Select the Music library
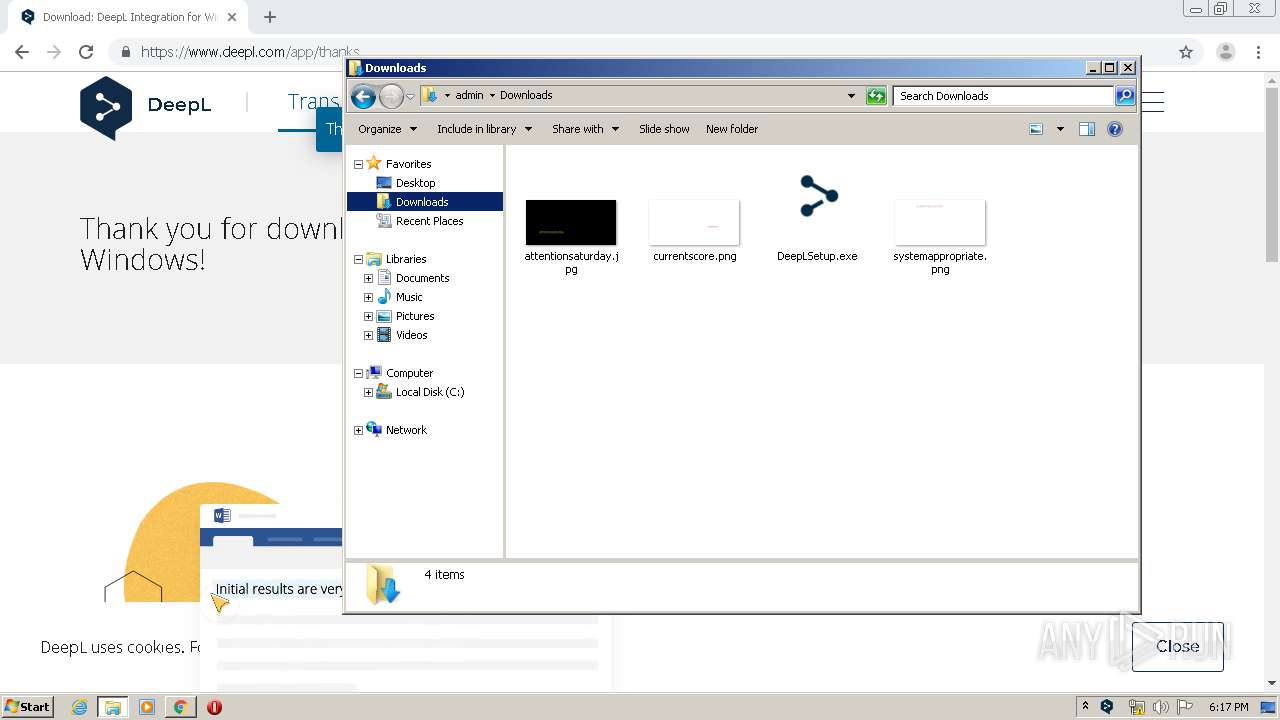The image size is (1280, 720). pos(409,297)
